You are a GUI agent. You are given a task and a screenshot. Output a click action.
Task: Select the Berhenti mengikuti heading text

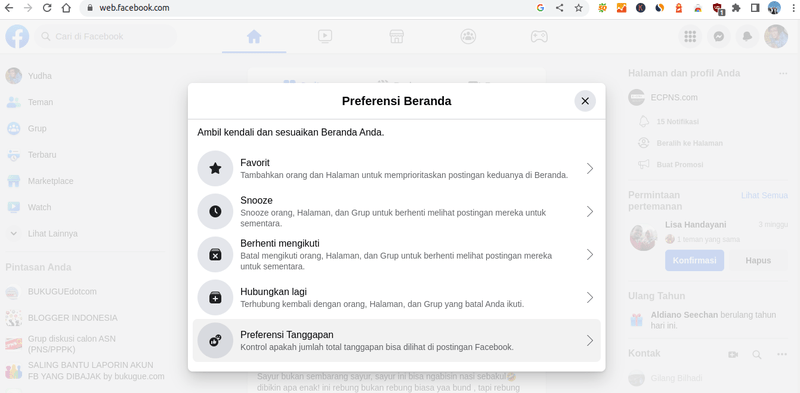[280, 243]
